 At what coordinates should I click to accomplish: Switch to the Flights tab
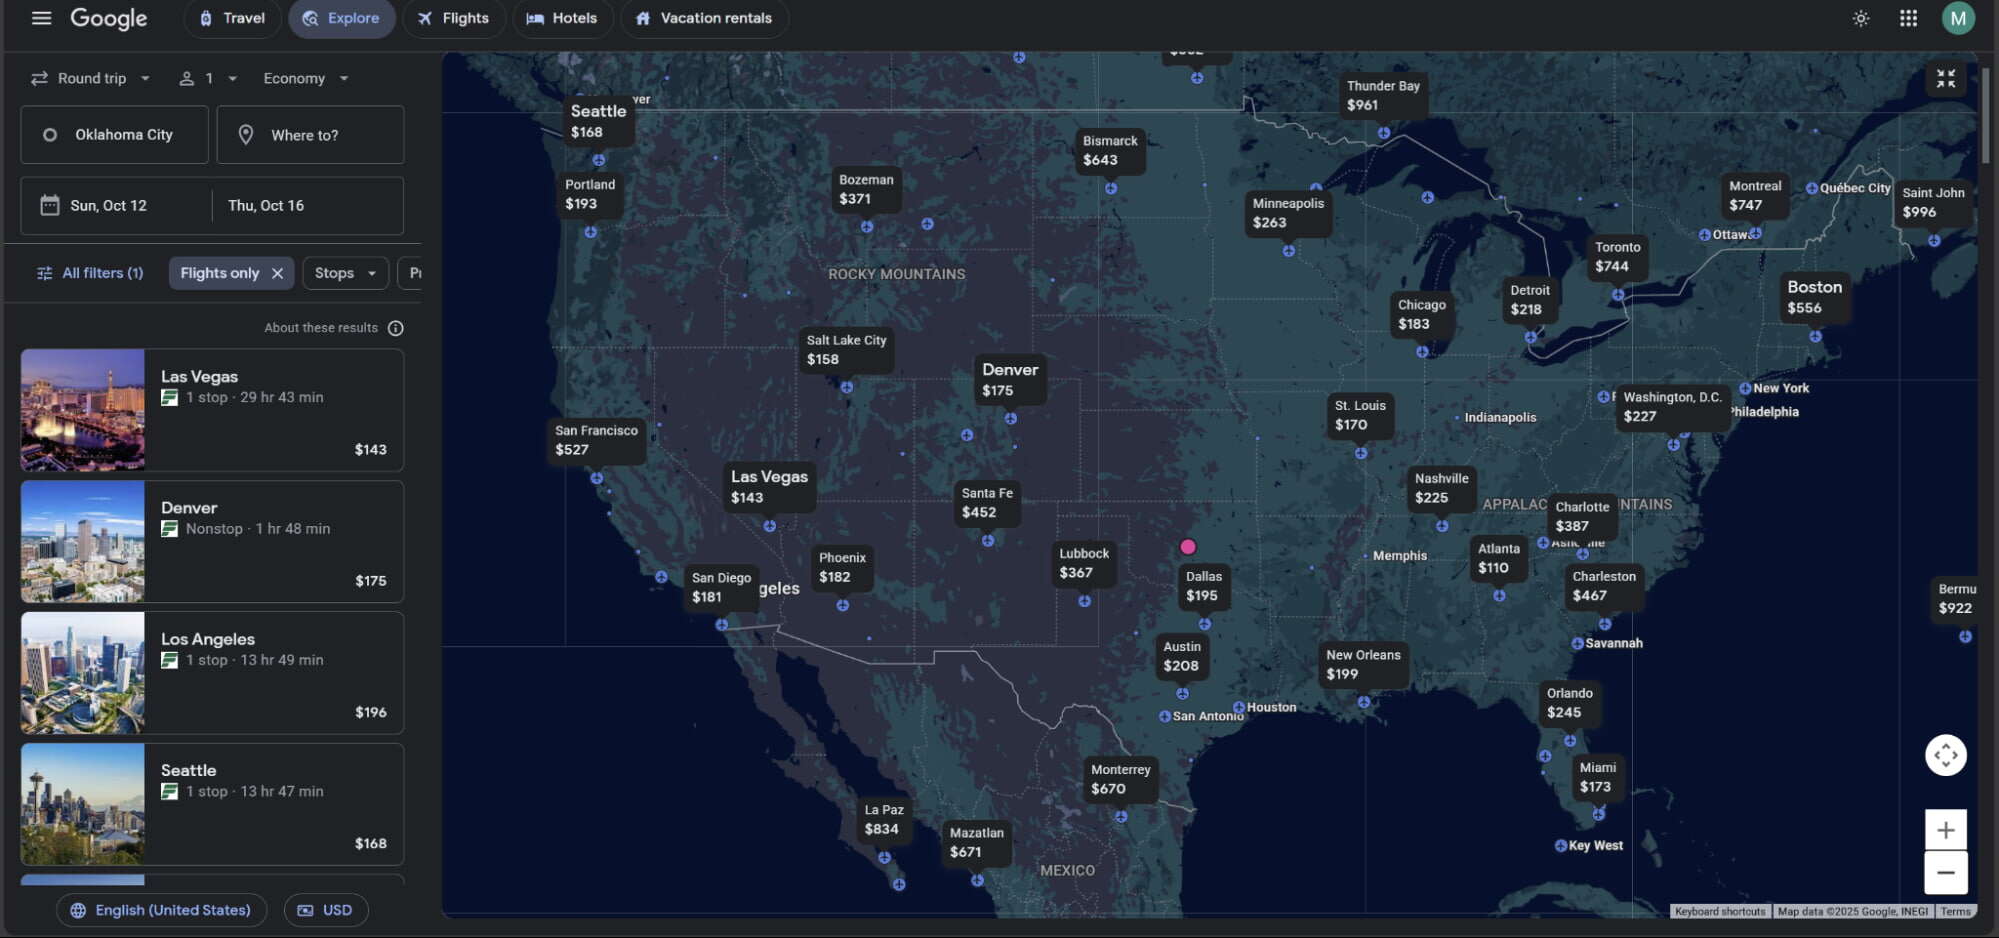click(x=453, y=17)
